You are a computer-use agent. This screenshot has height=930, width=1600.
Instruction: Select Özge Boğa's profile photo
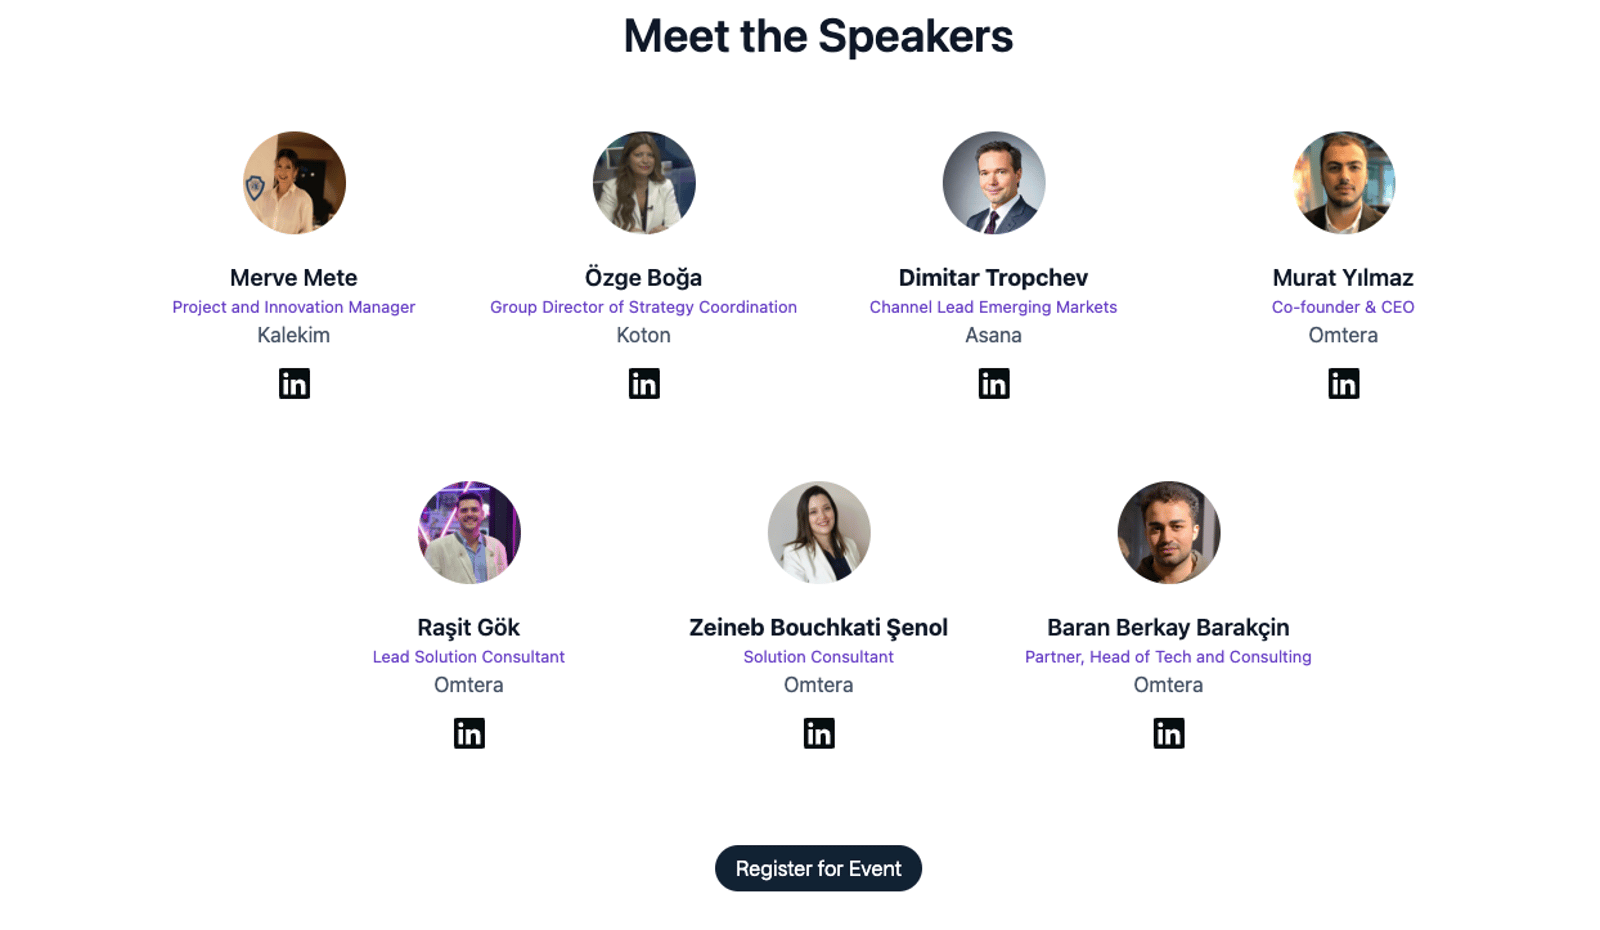(x=644, y=183)
